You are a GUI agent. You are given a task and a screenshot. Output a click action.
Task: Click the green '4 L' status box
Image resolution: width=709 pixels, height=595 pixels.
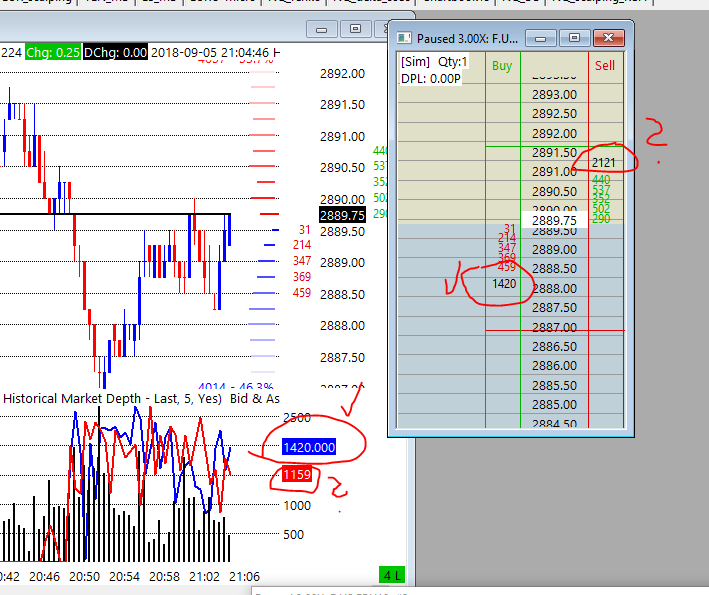392,575
